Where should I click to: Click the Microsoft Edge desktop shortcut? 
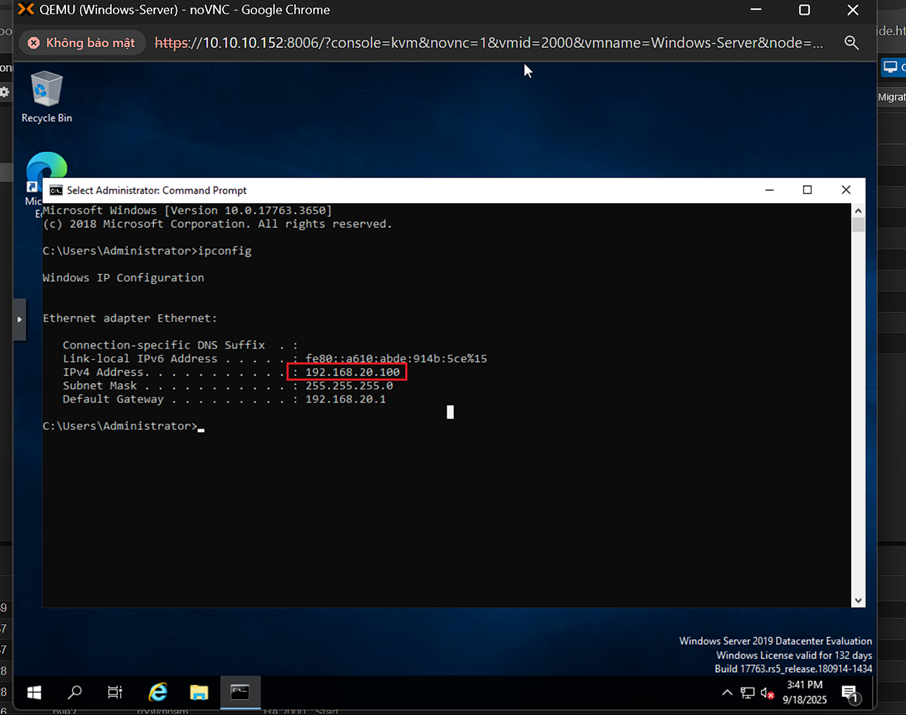click(45, 170)
